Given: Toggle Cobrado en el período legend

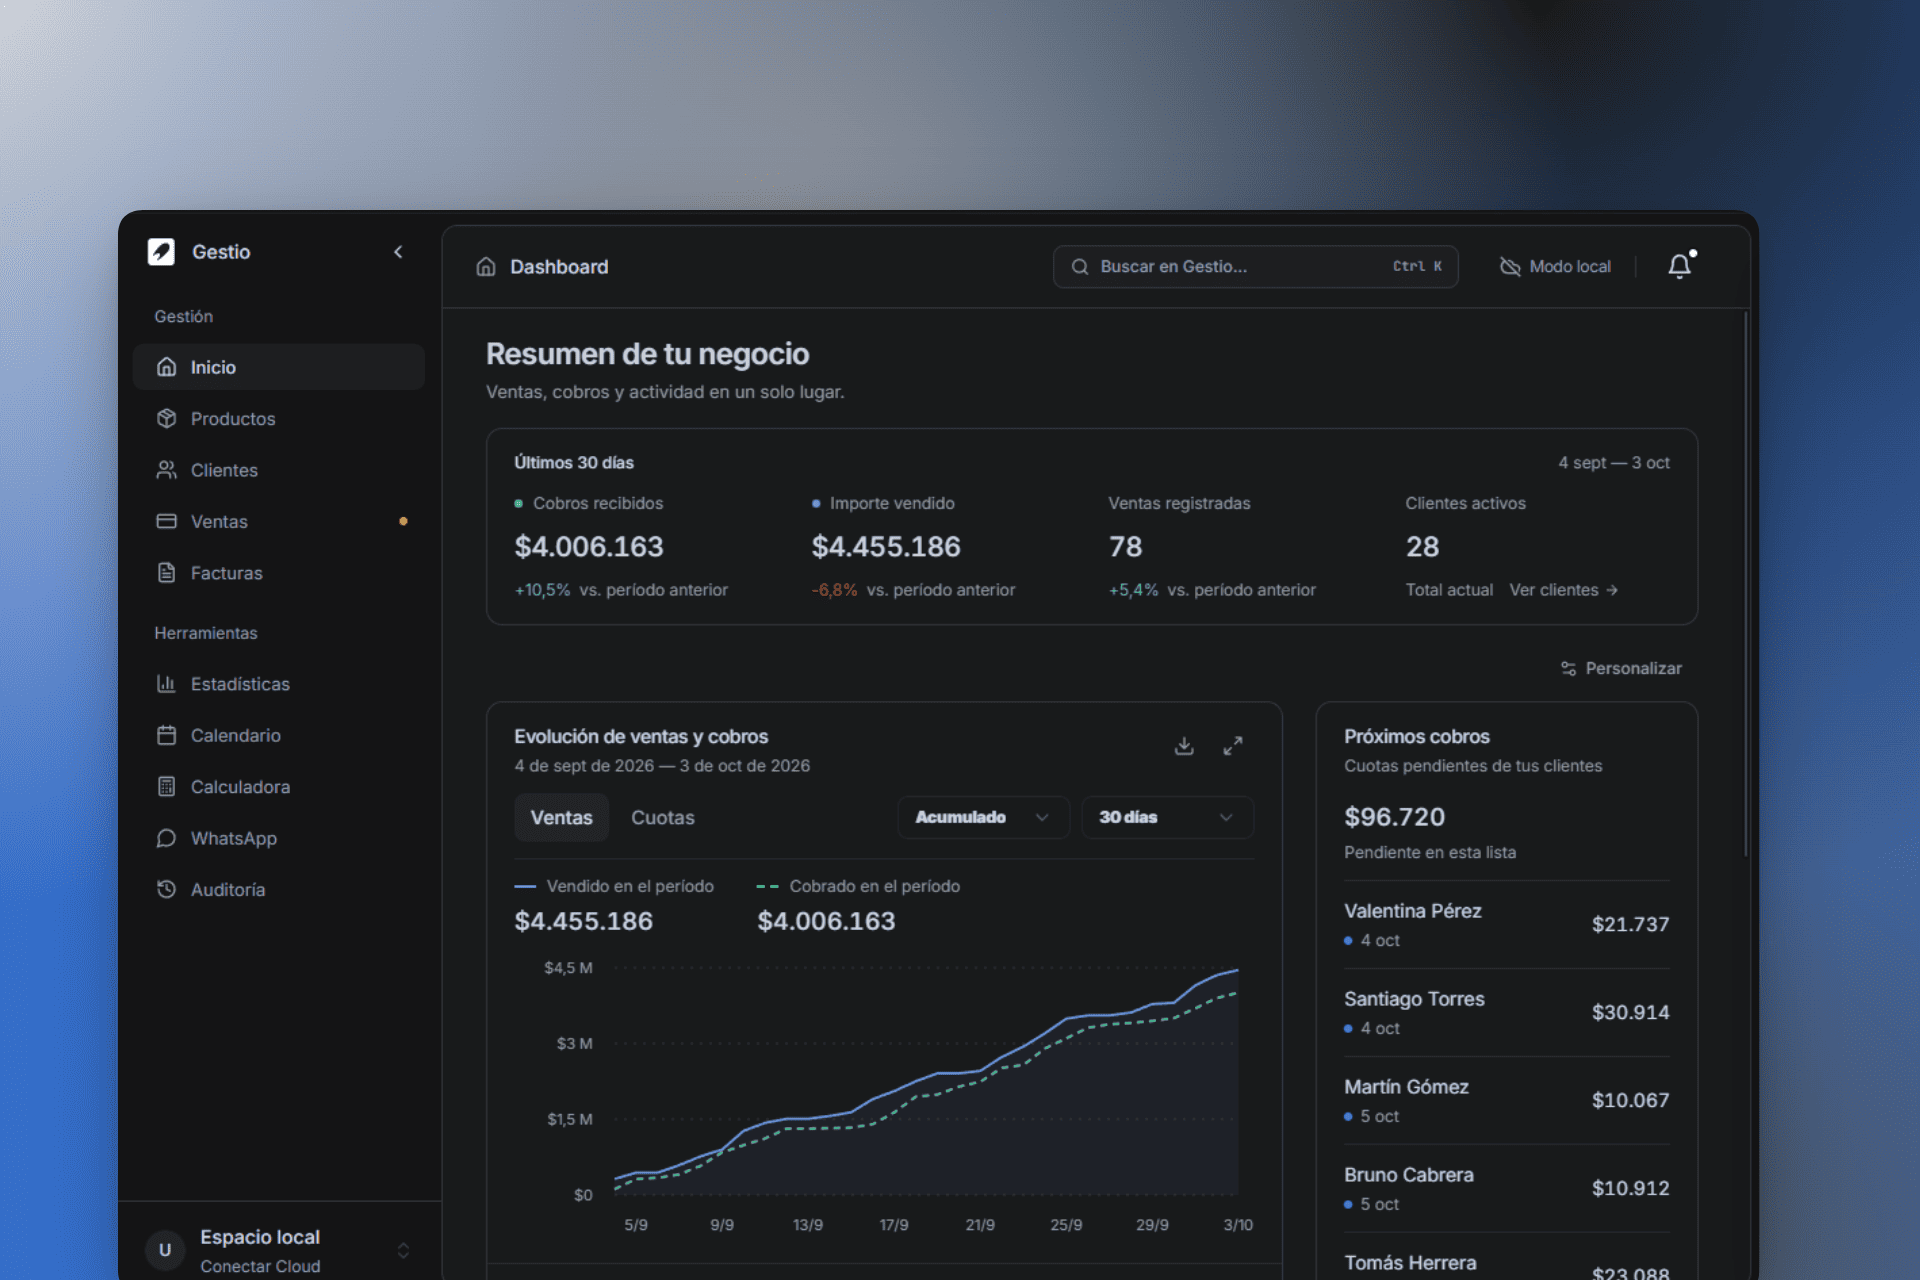Looking at the screenshot, I should pos(858,886).
